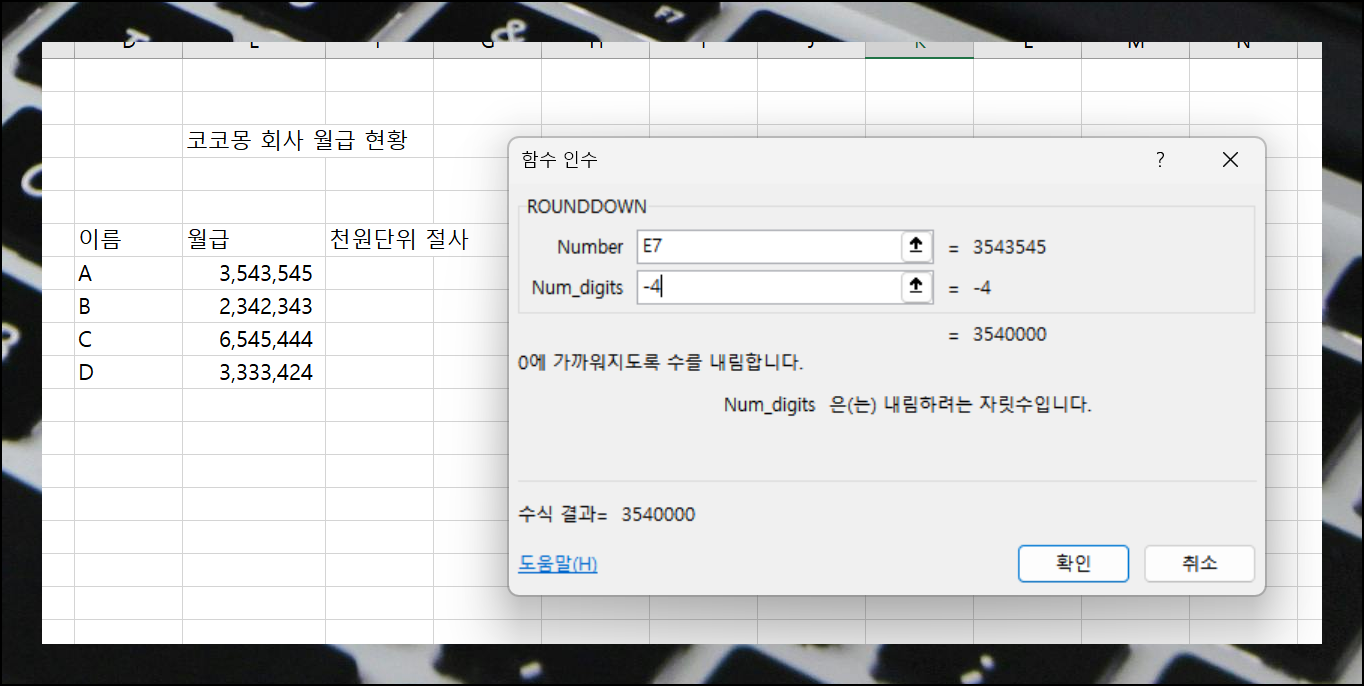Select the cell containing name B
Screen dimensions: 1364x686
[128, 306]
